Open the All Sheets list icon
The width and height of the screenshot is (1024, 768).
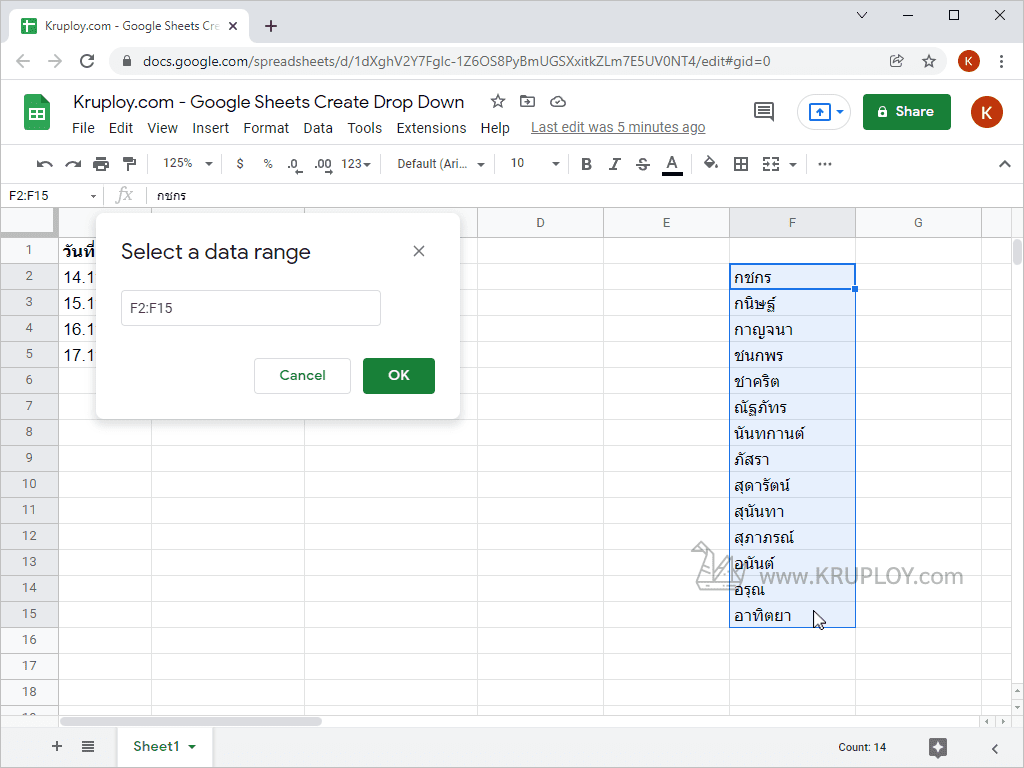[x=88, y=746]
